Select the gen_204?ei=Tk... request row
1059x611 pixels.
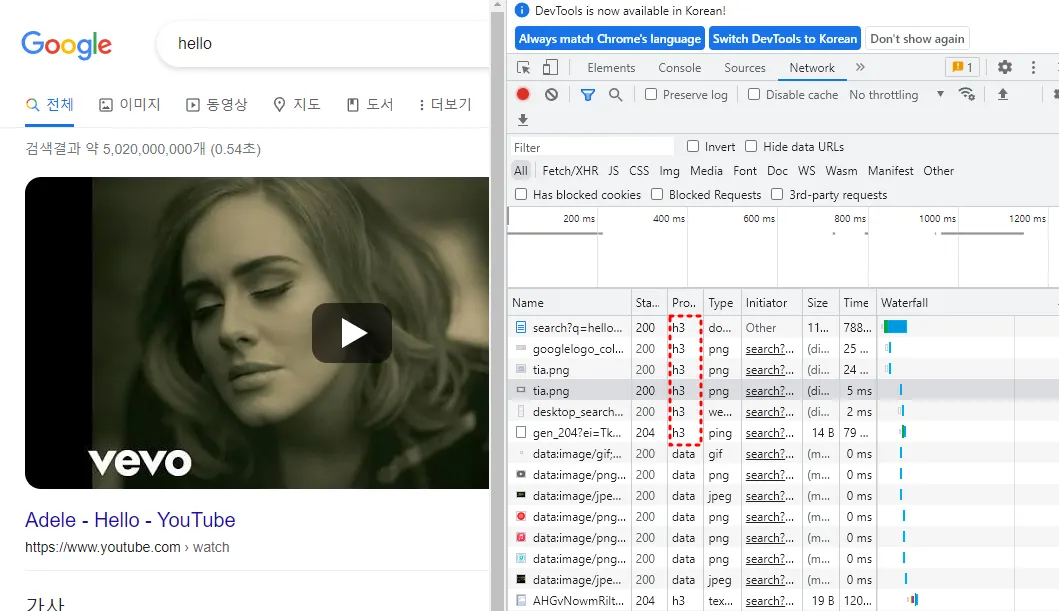coord(783,432)
